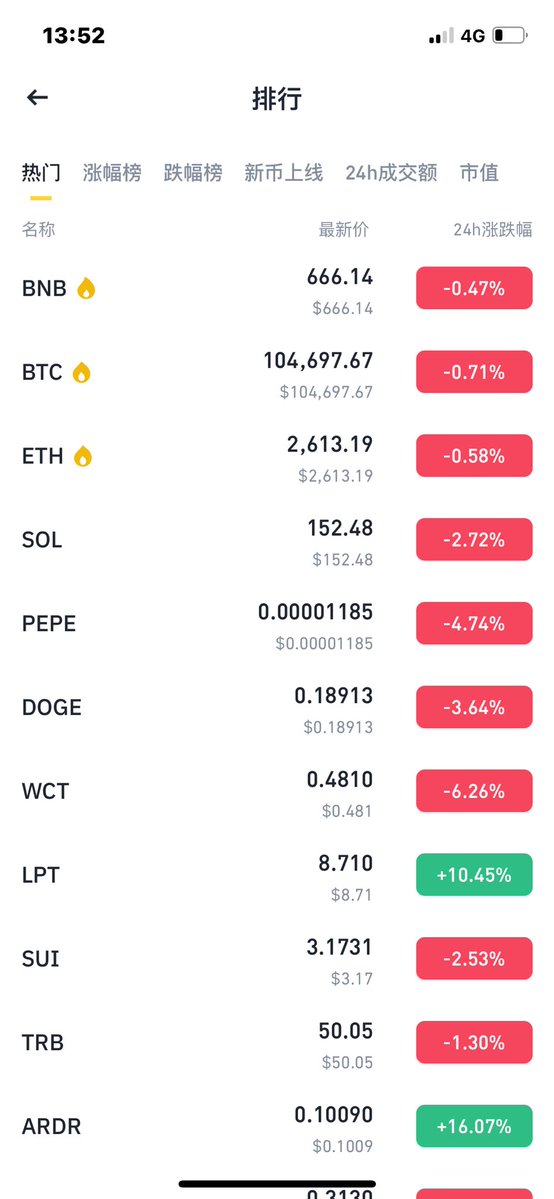Open the DOGE coin row
This screenshot has width=554, height=1199.
pyautogui.click(x=277, y=707)
